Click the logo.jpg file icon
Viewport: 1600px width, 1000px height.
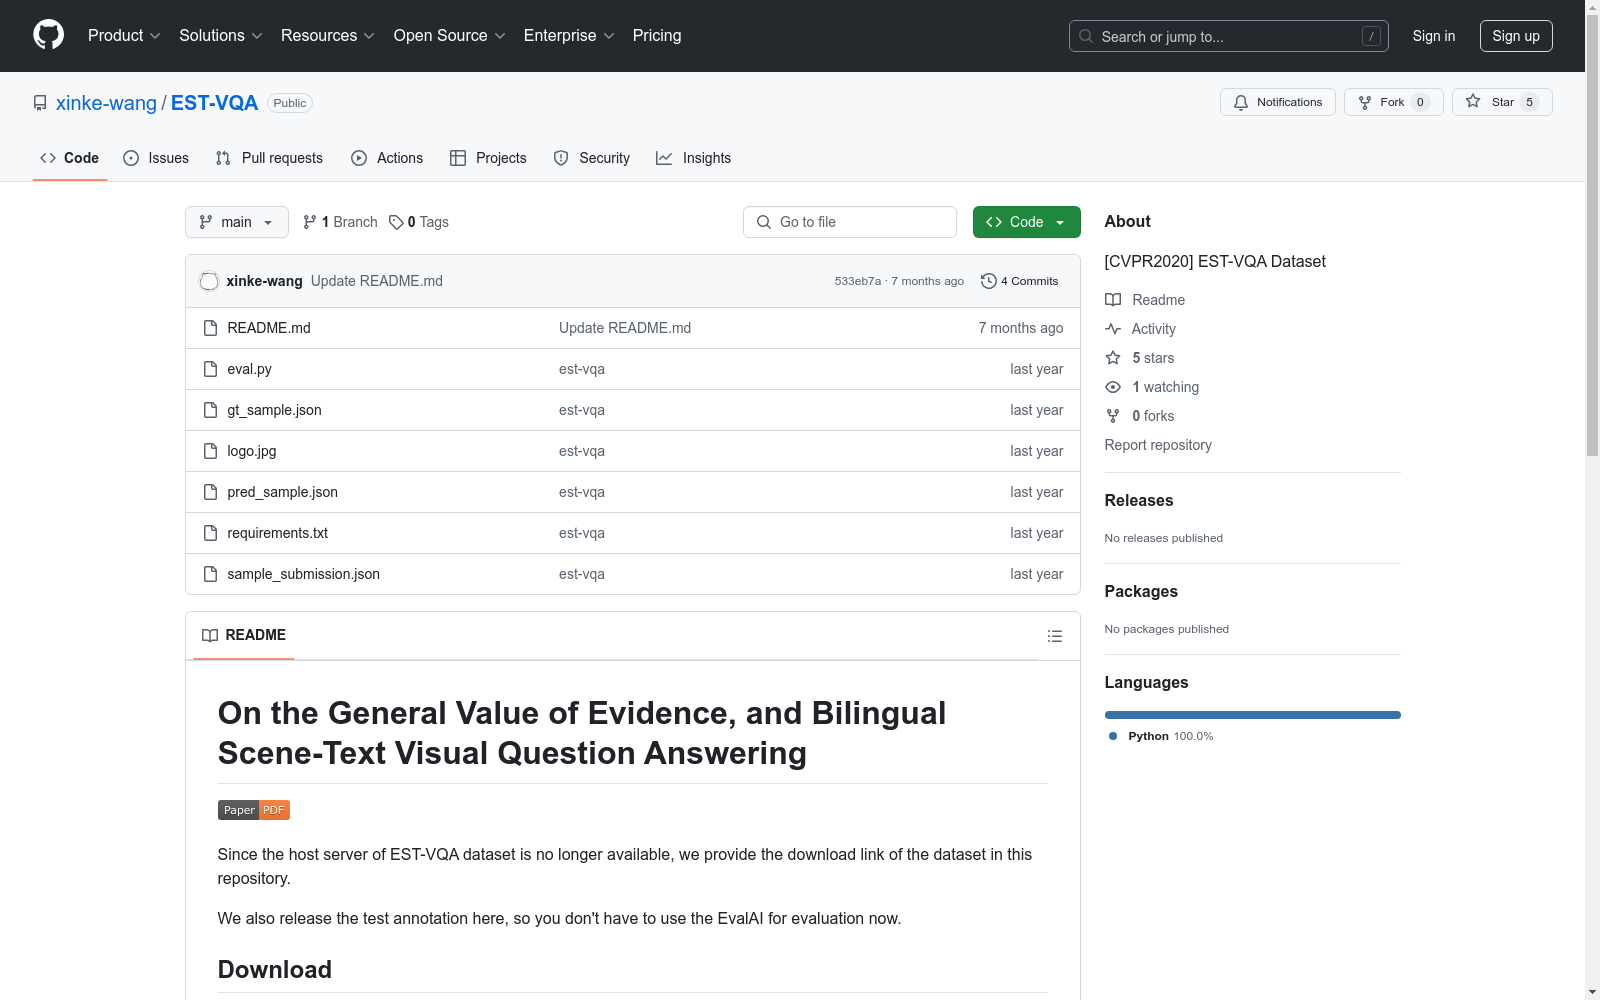pyautogui.click(x=210, y=451)
